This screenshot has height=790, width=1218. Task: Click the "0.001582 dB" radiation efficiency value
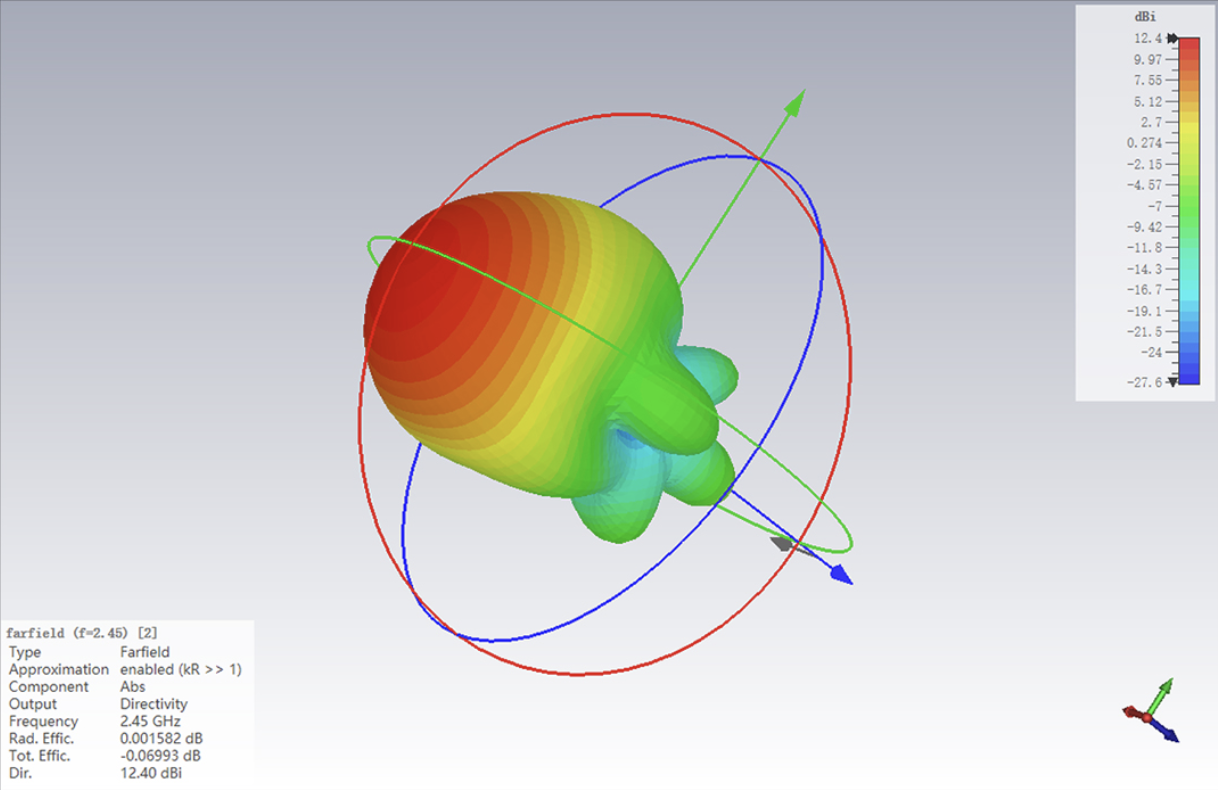pyautogui.click(x=161, y=738)
